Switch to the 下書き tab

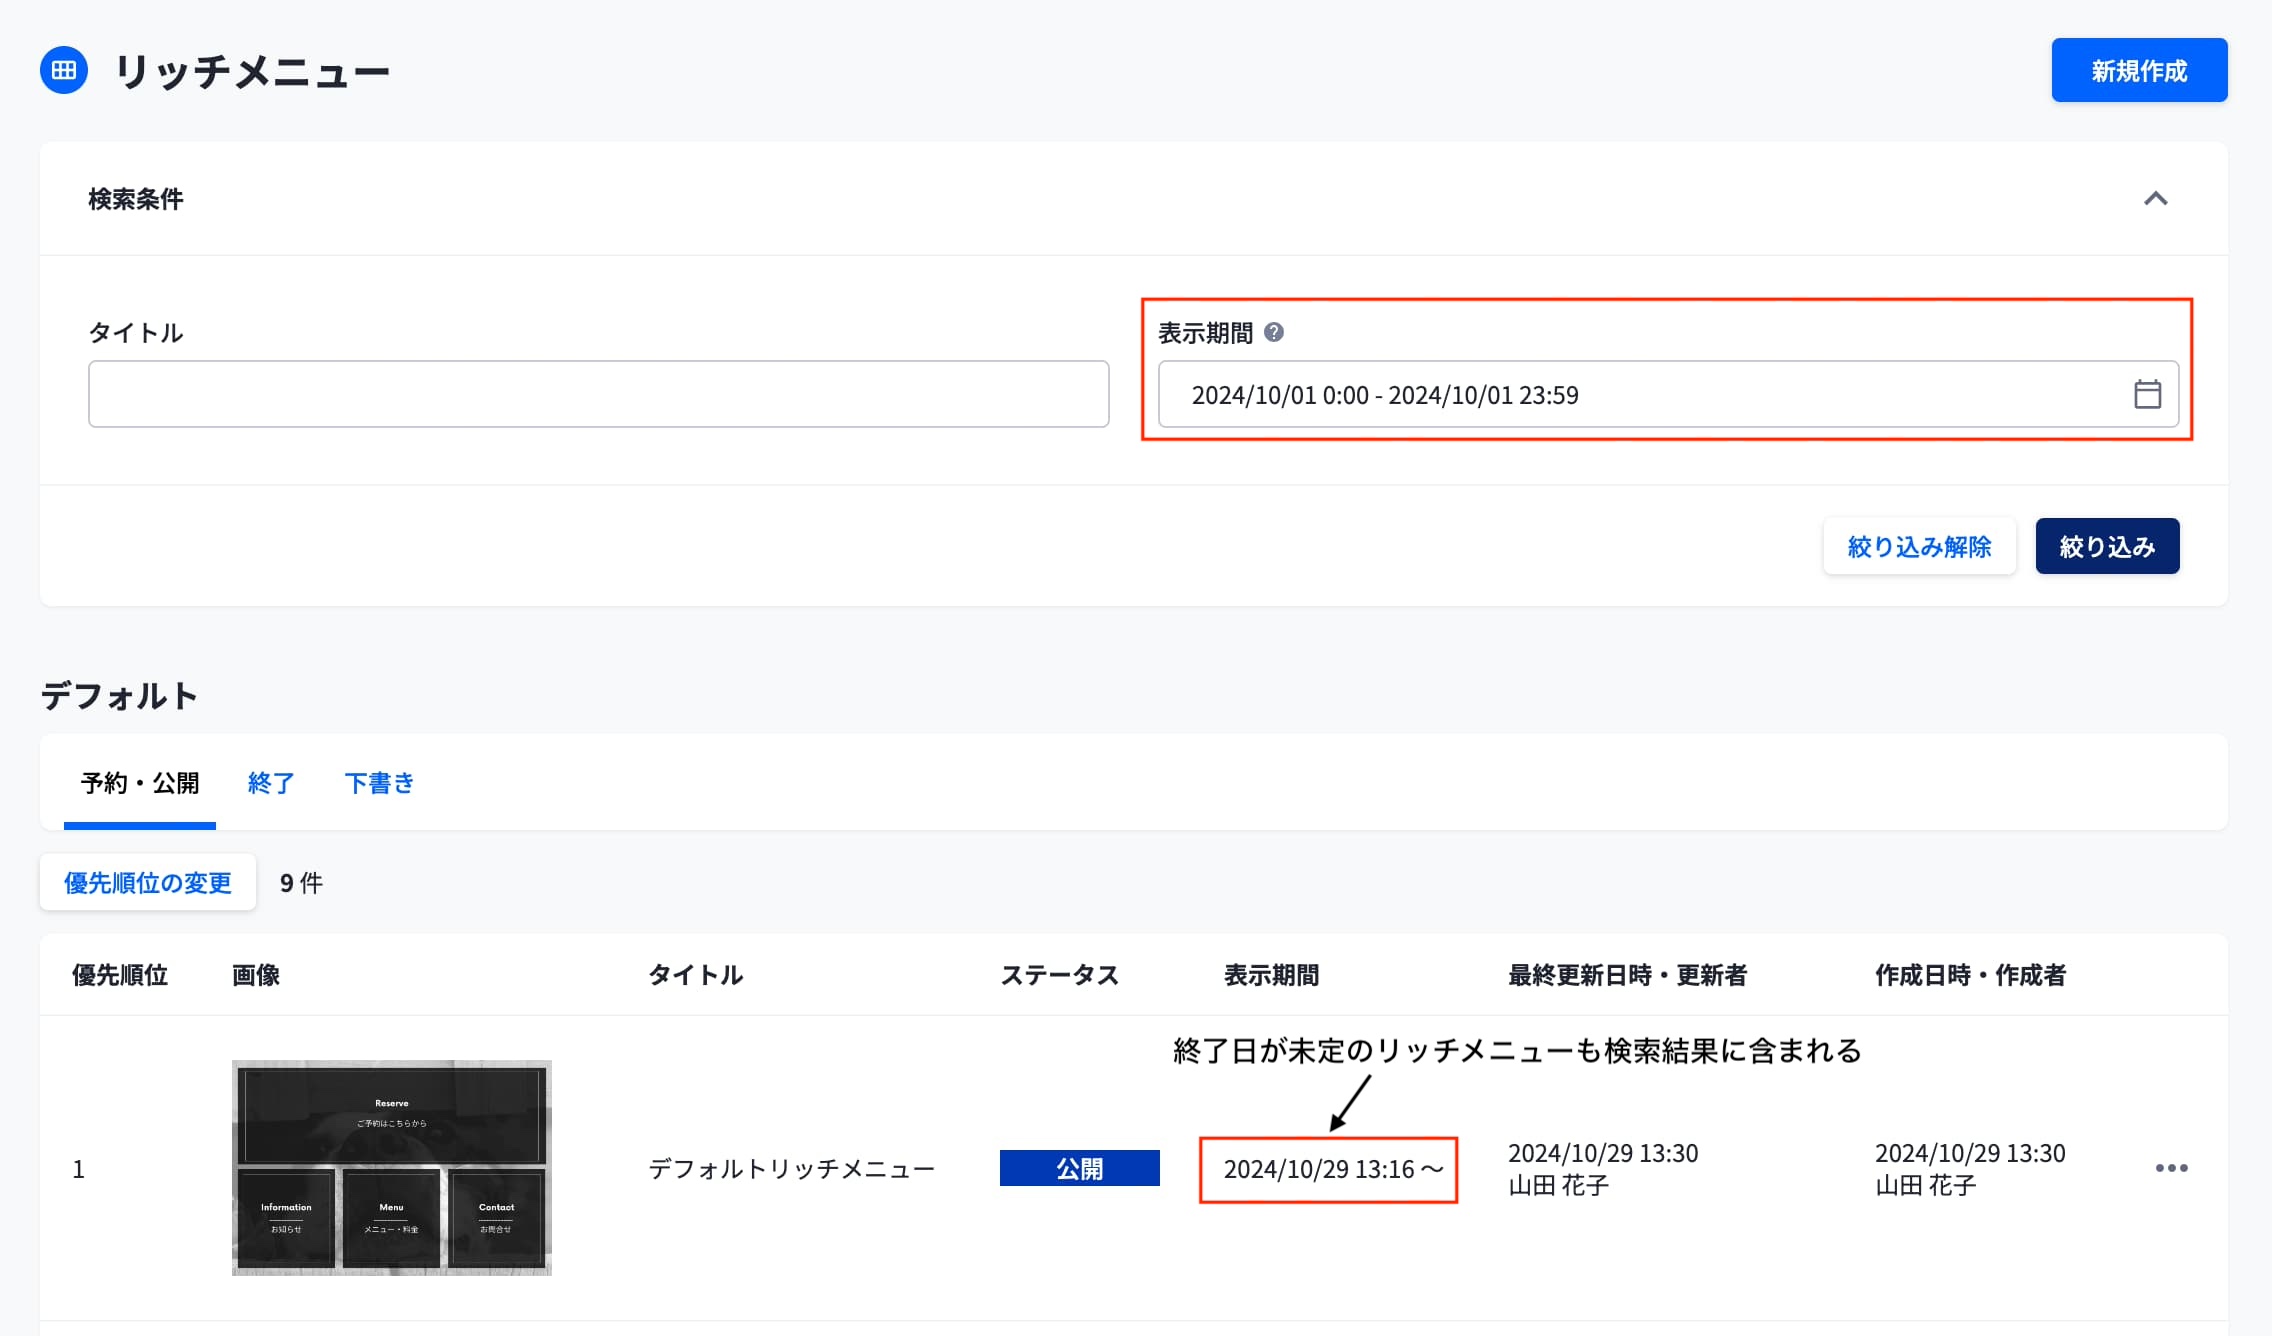[379, 782]
